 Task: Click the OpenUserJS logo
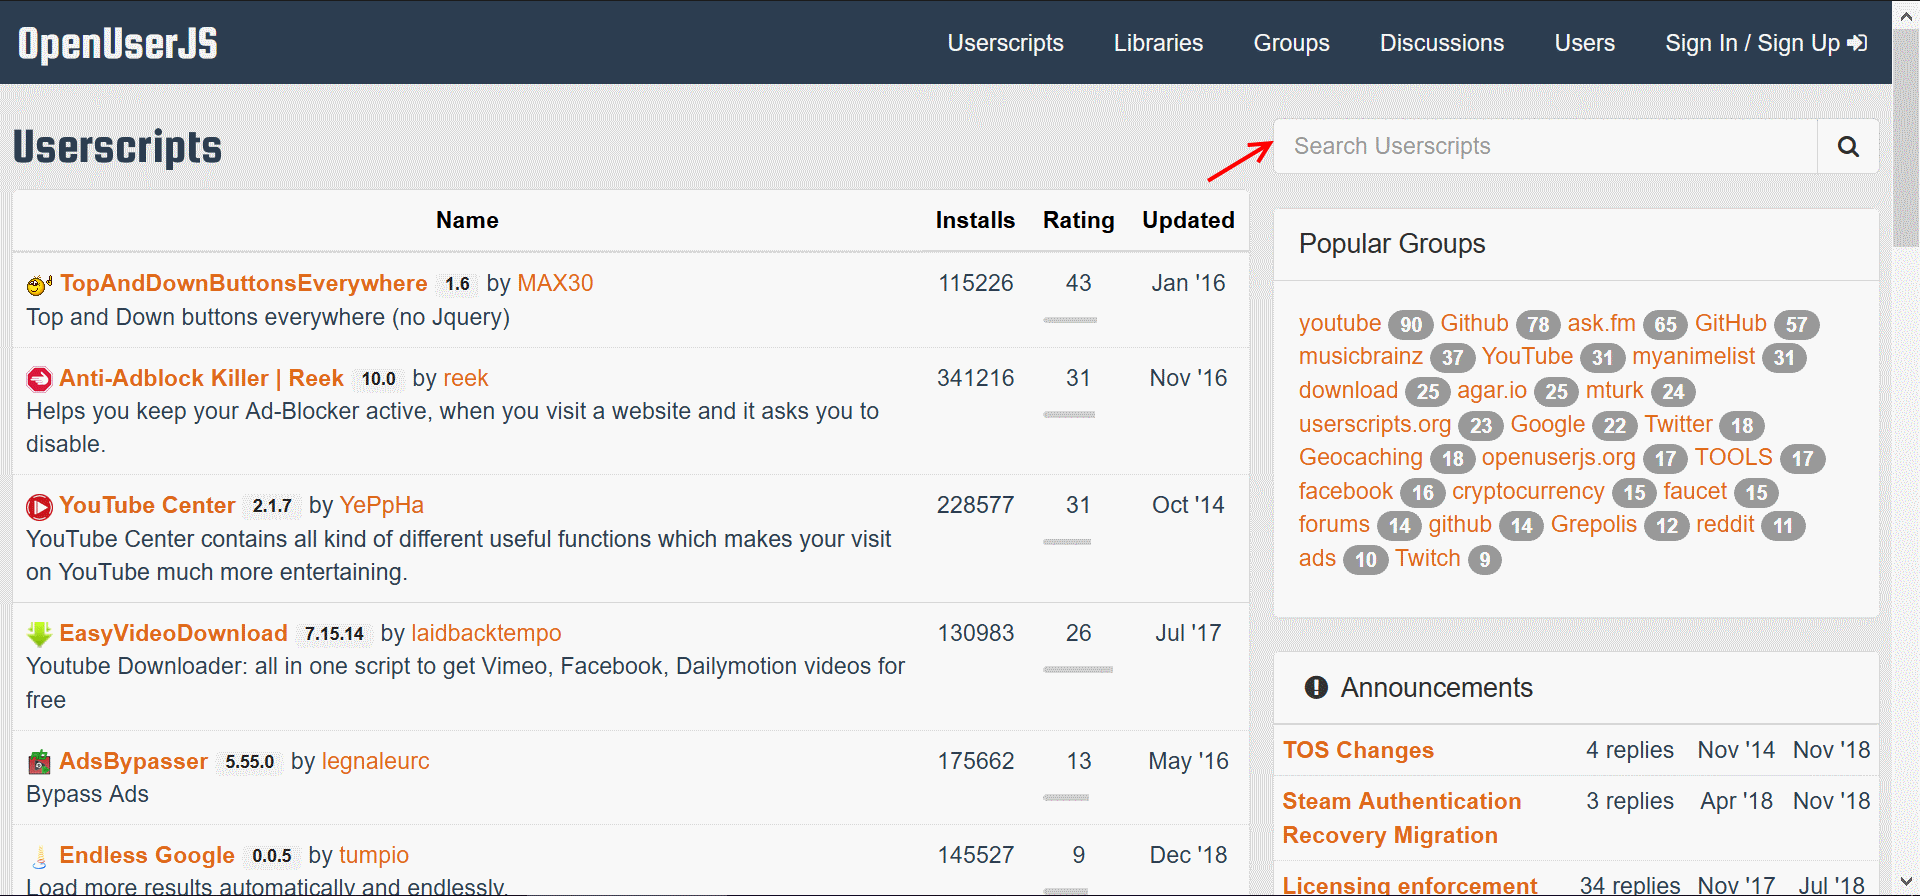118,43
